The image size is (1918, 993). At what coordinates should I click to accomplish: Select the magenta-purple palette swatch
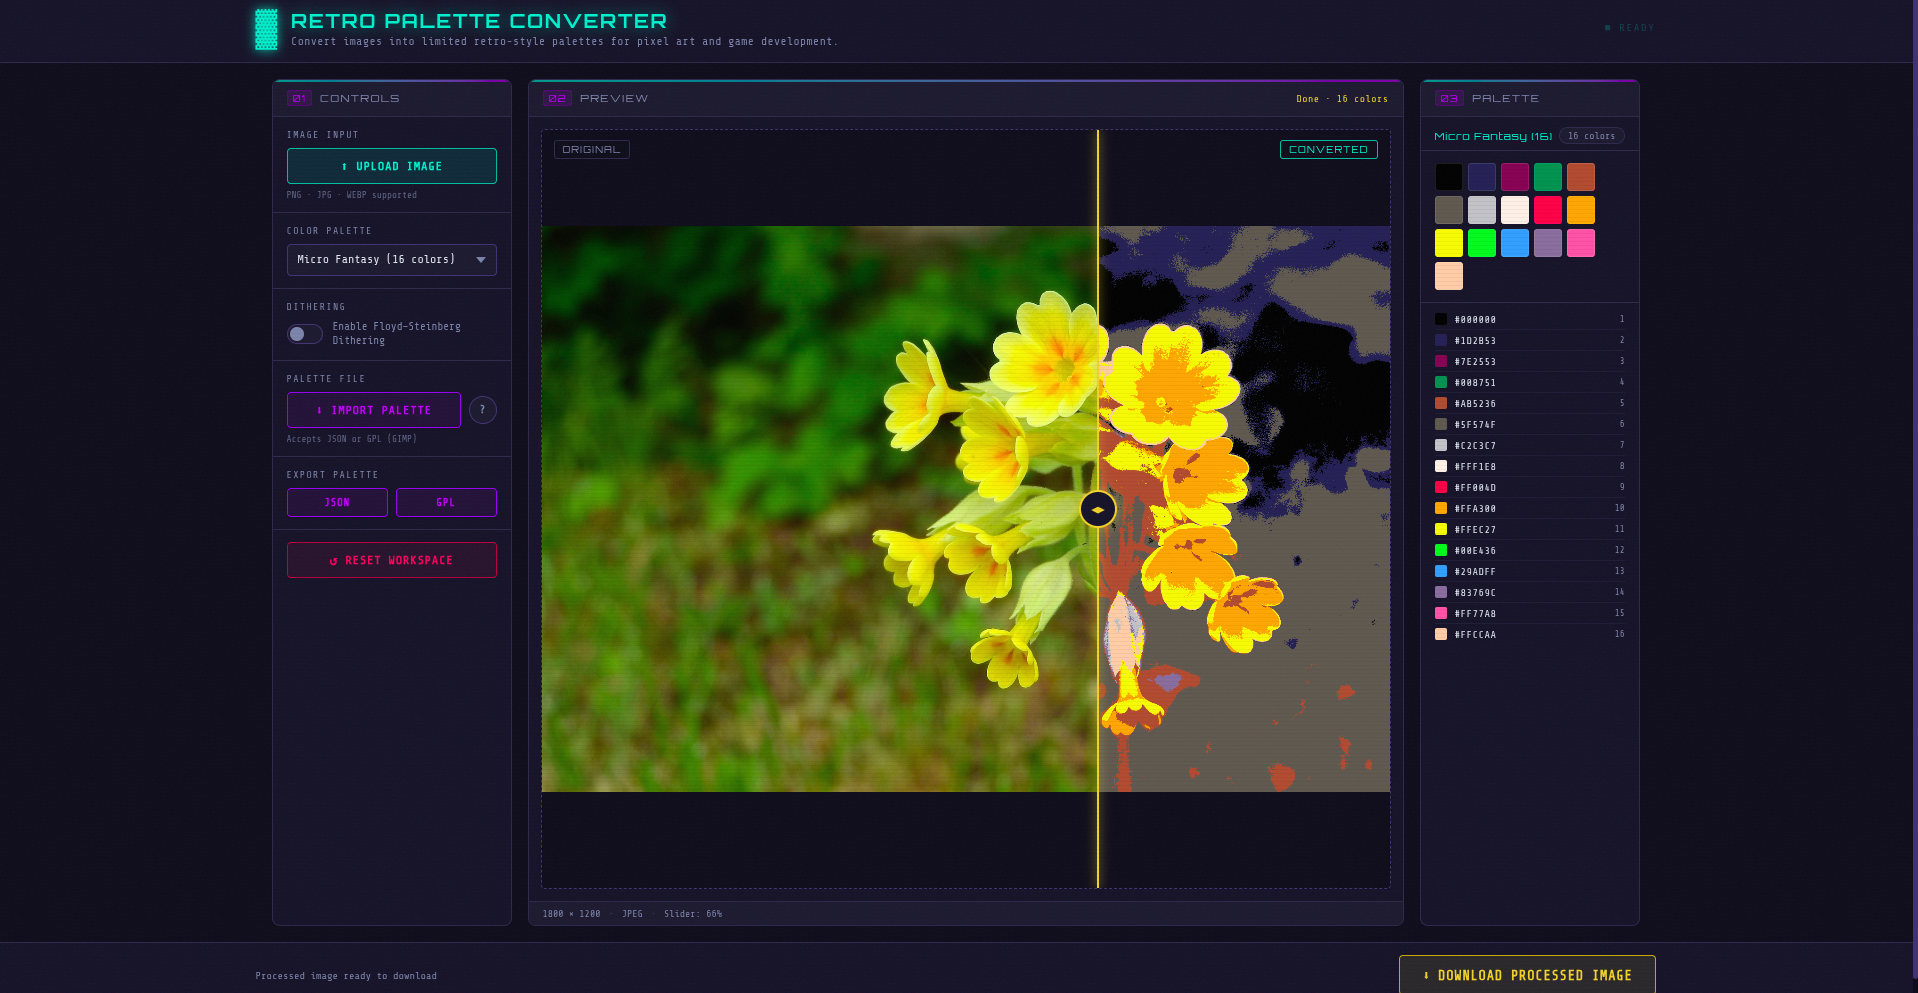point(1515,177)
